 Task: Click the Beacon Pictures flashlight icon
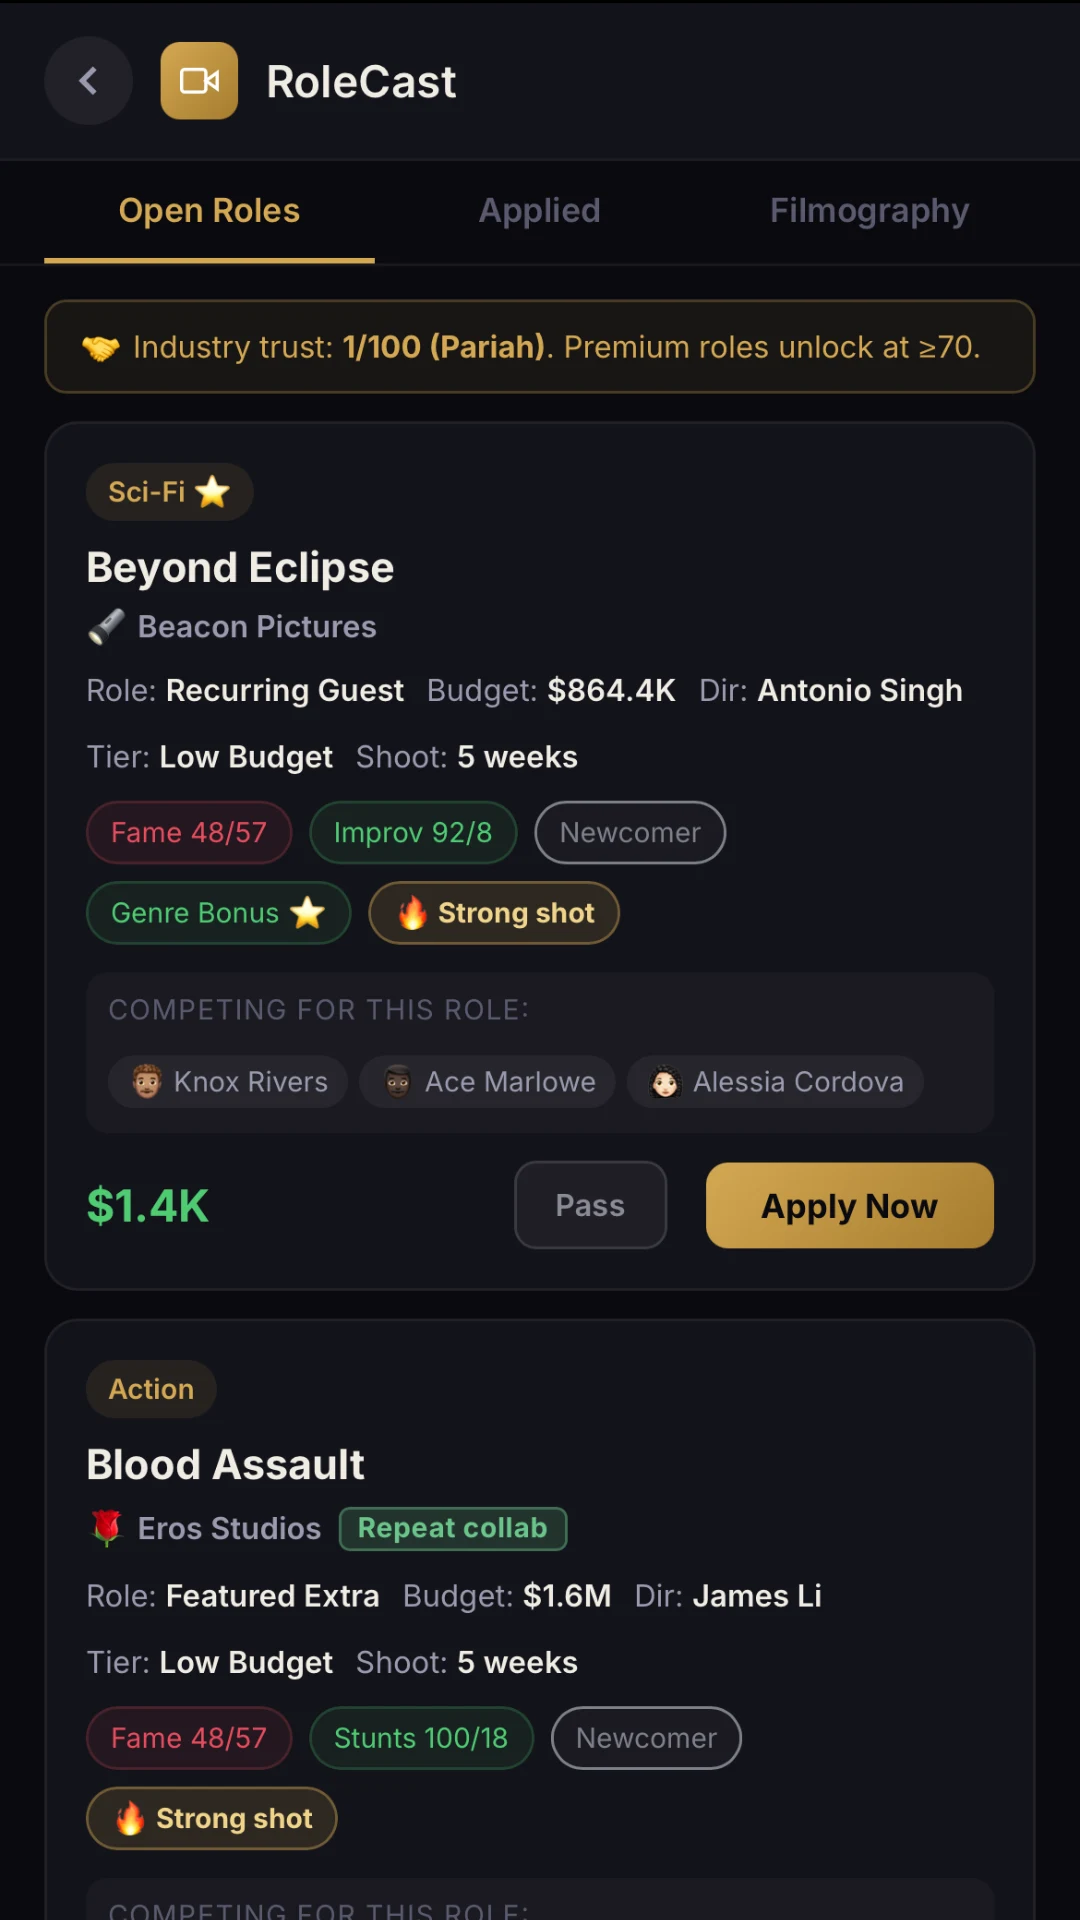pos(106,627)
